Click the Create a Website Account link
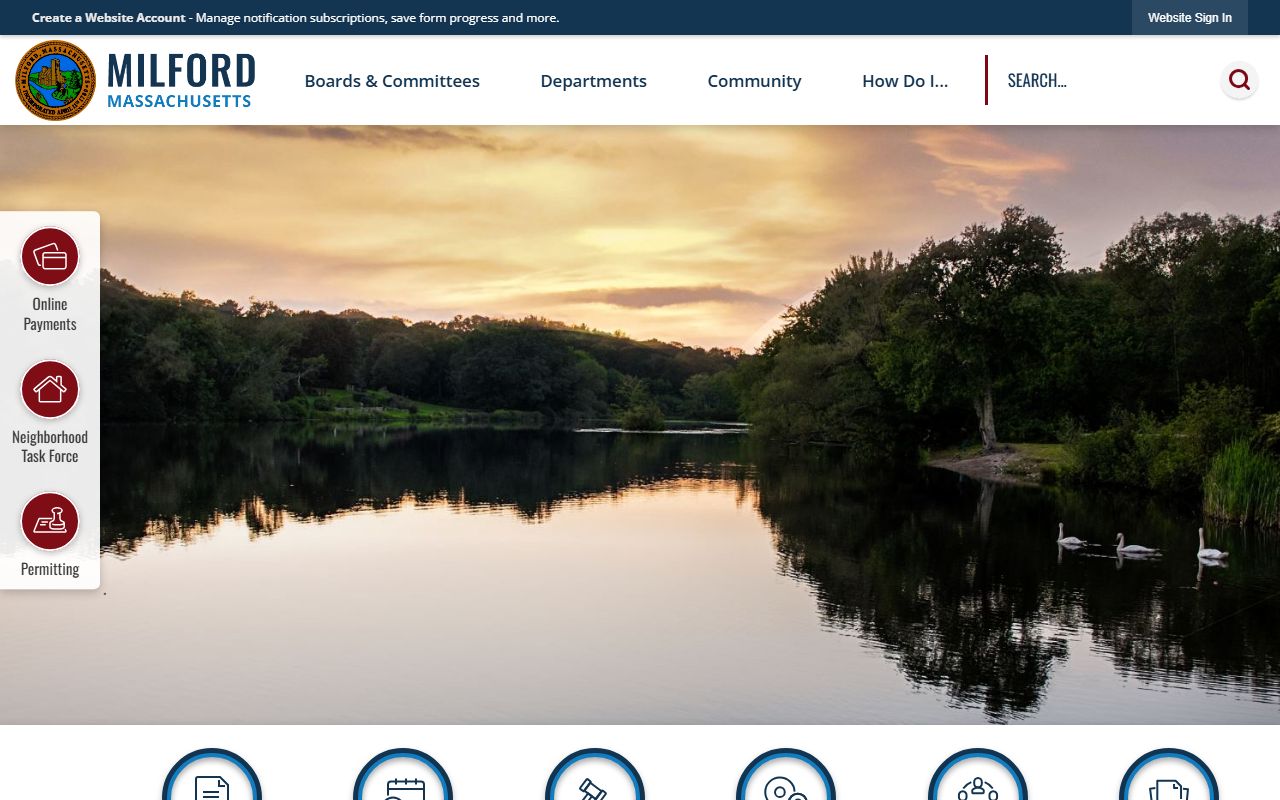The height and width of the screenshot is (800, 1280). pyautogui.click(x=109, y=18)
